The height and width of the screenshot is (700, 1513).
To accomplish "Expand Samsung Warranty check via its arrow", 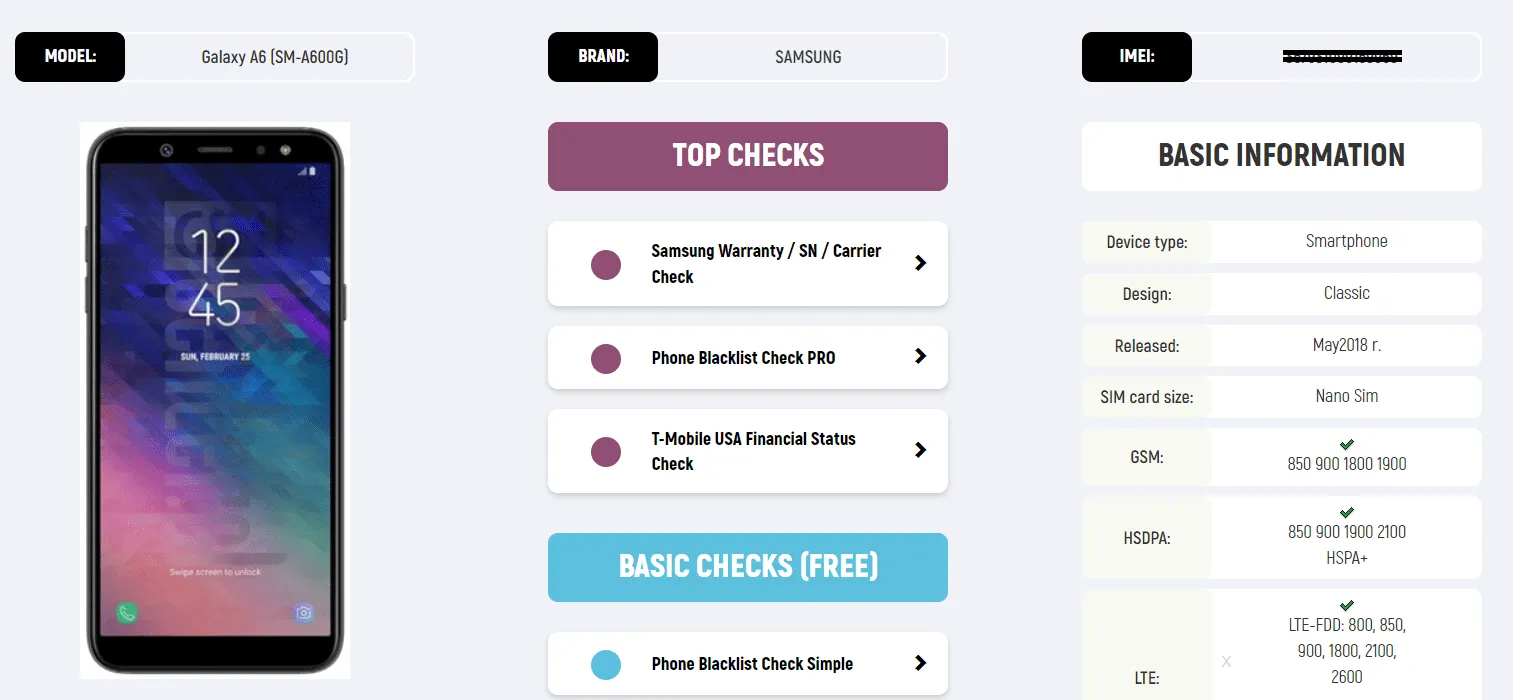I will click(x=921, y=263).
